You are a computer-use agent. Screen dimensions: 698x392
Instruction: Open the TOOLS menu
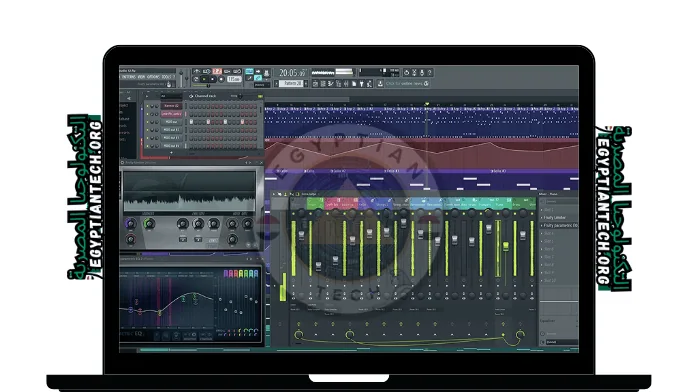pos(166,77)
